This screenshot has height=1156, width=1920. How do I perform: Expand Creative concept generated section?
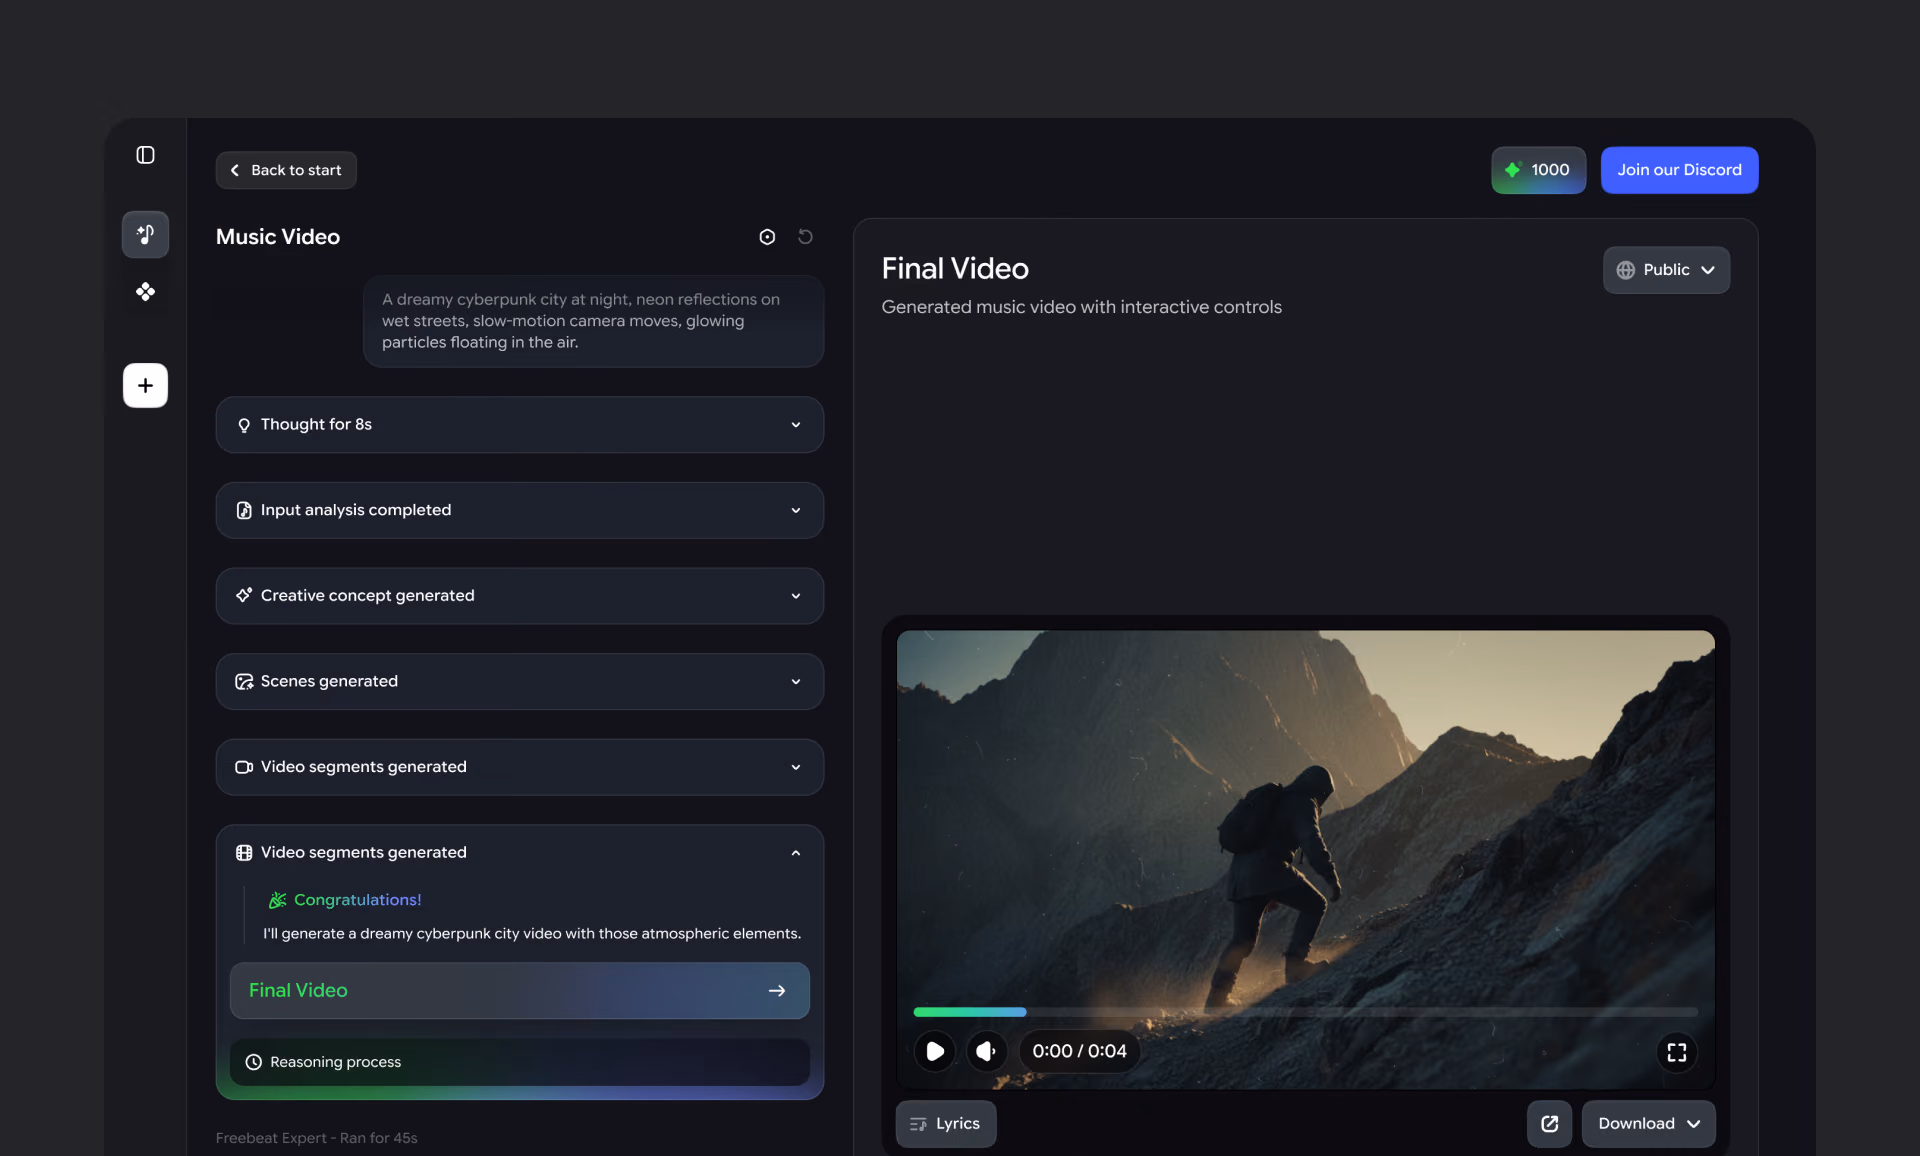tap(520, 596)
